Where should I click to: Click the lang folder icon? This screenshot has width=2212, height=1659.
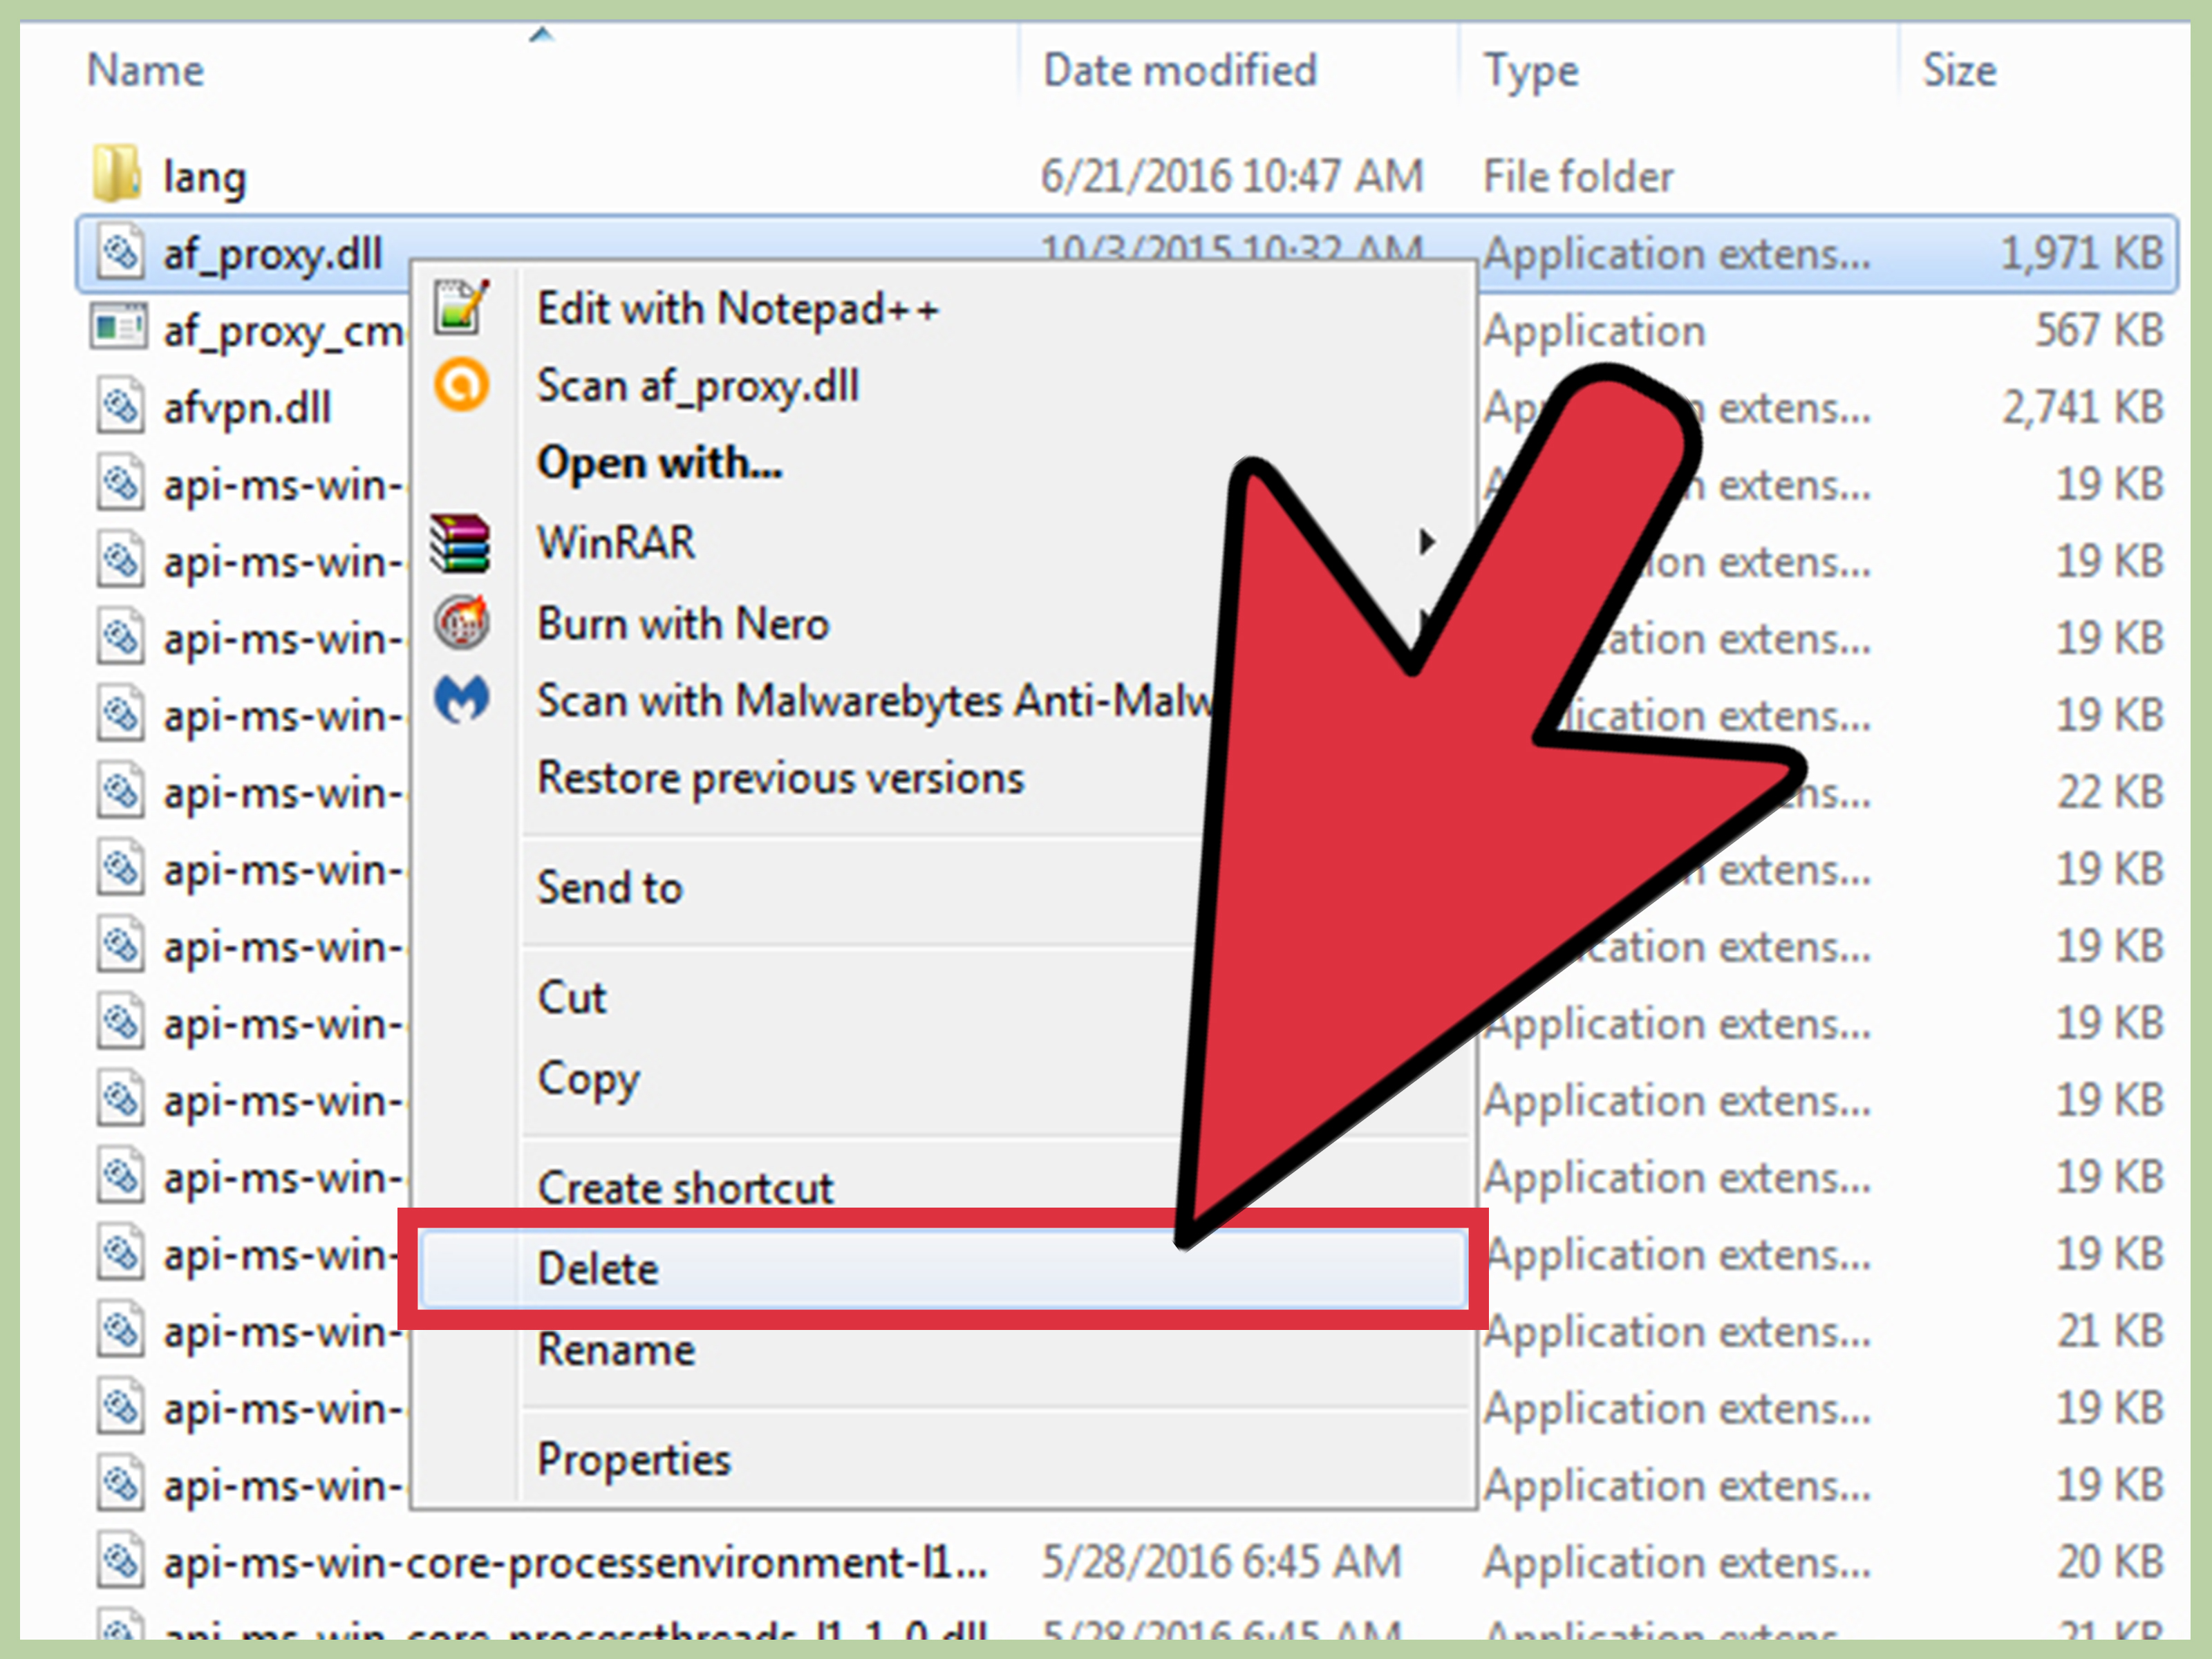[x=116, y=173]
